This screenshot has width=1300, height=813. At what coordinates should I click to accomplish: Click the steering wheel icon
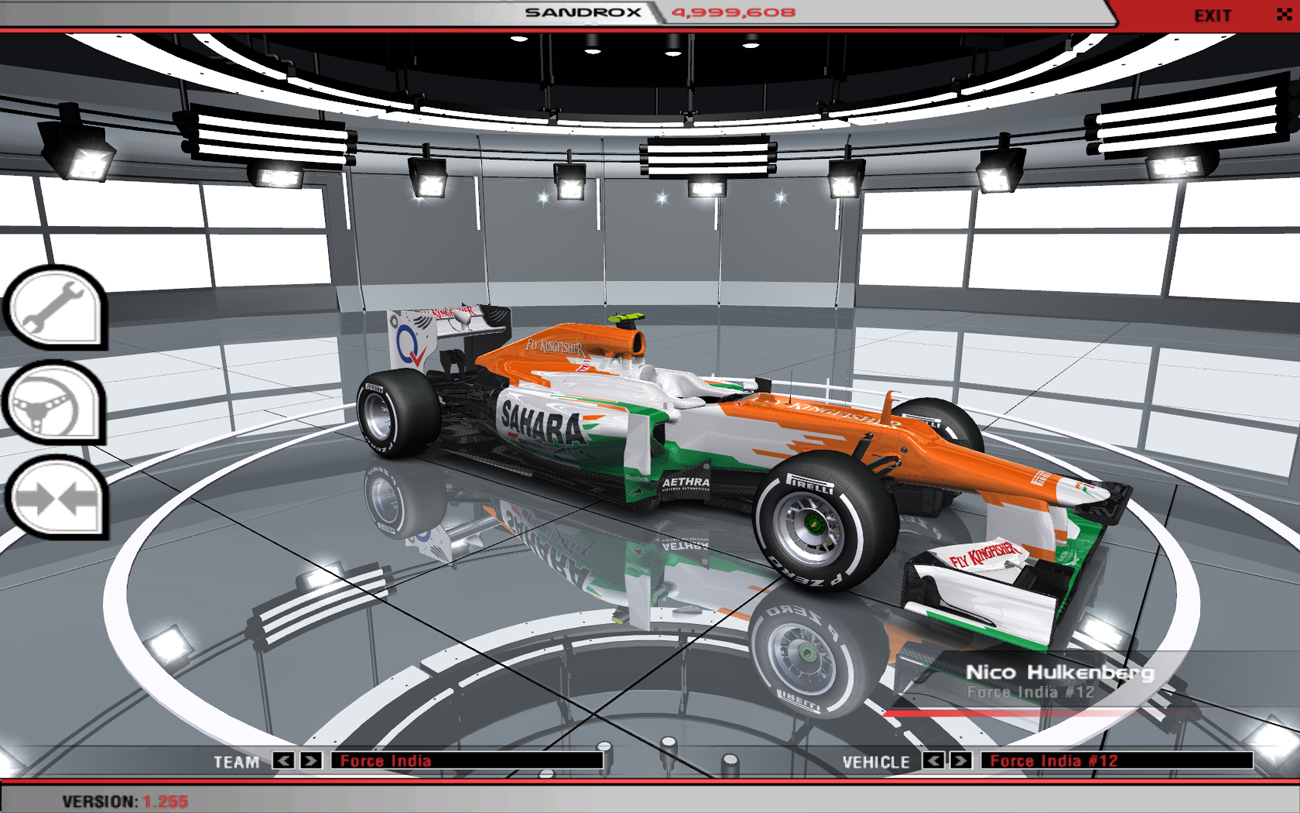[55, 403]
